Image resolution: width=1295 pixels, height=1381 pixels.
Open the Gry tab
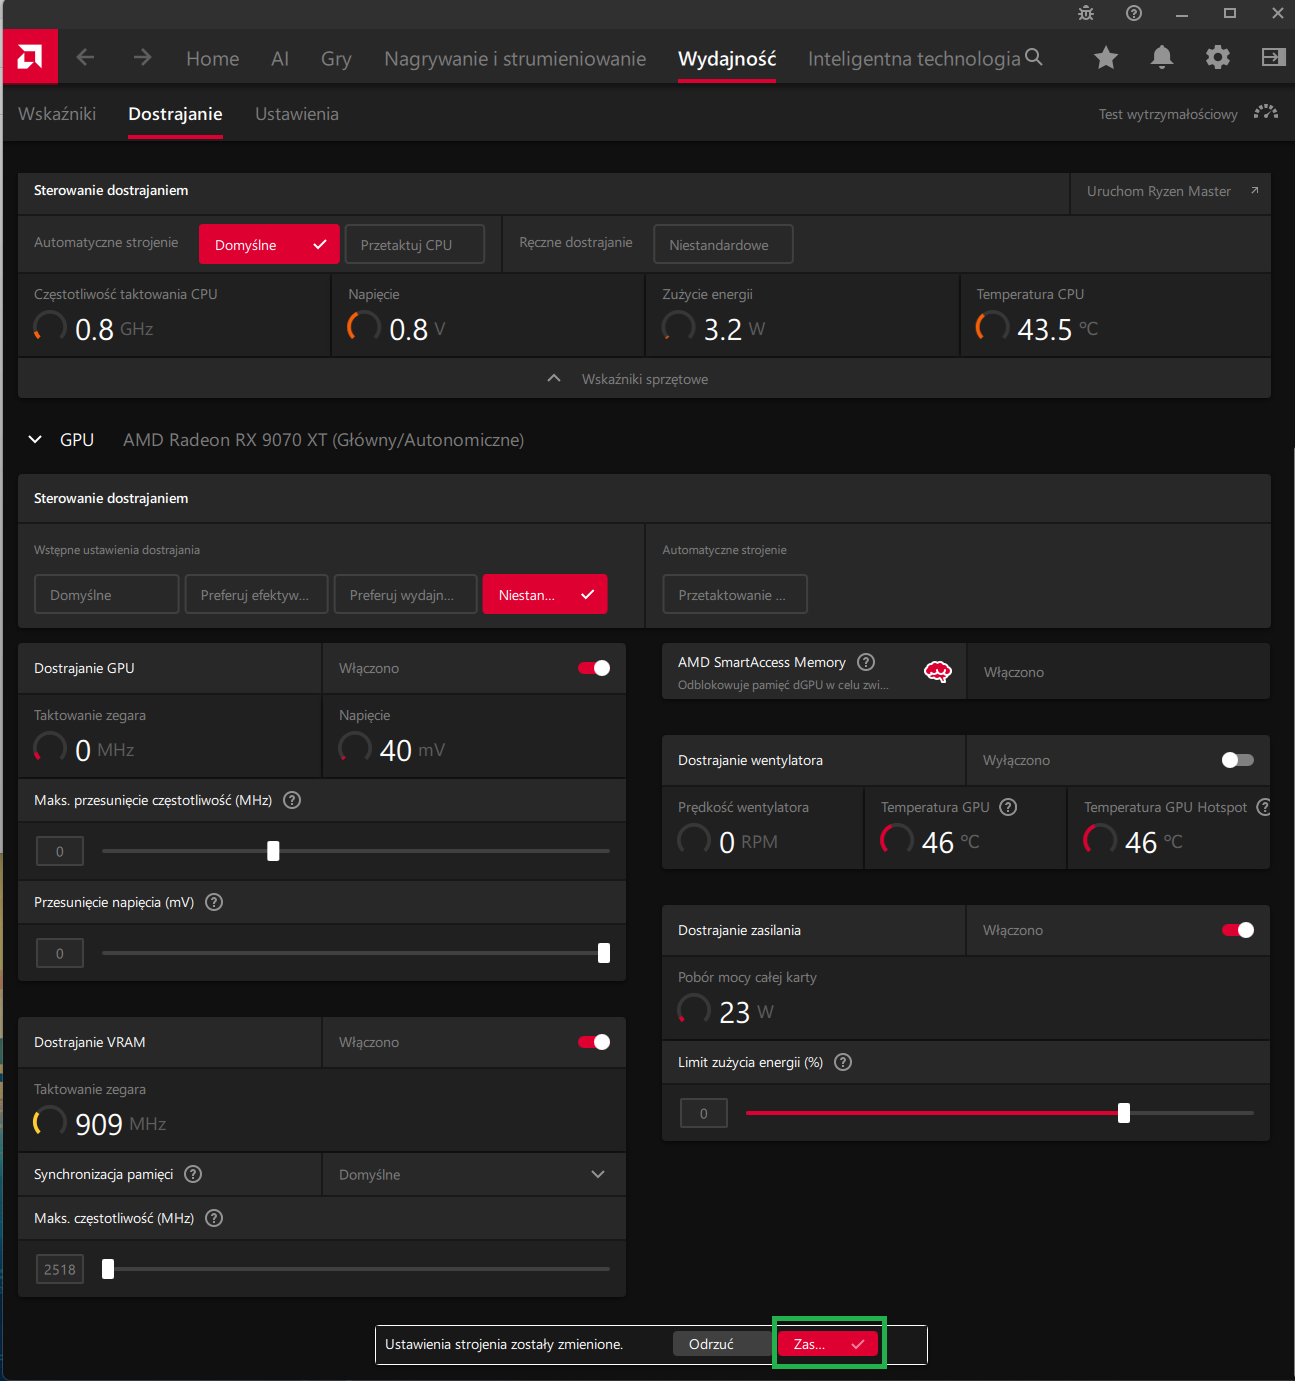336,58
